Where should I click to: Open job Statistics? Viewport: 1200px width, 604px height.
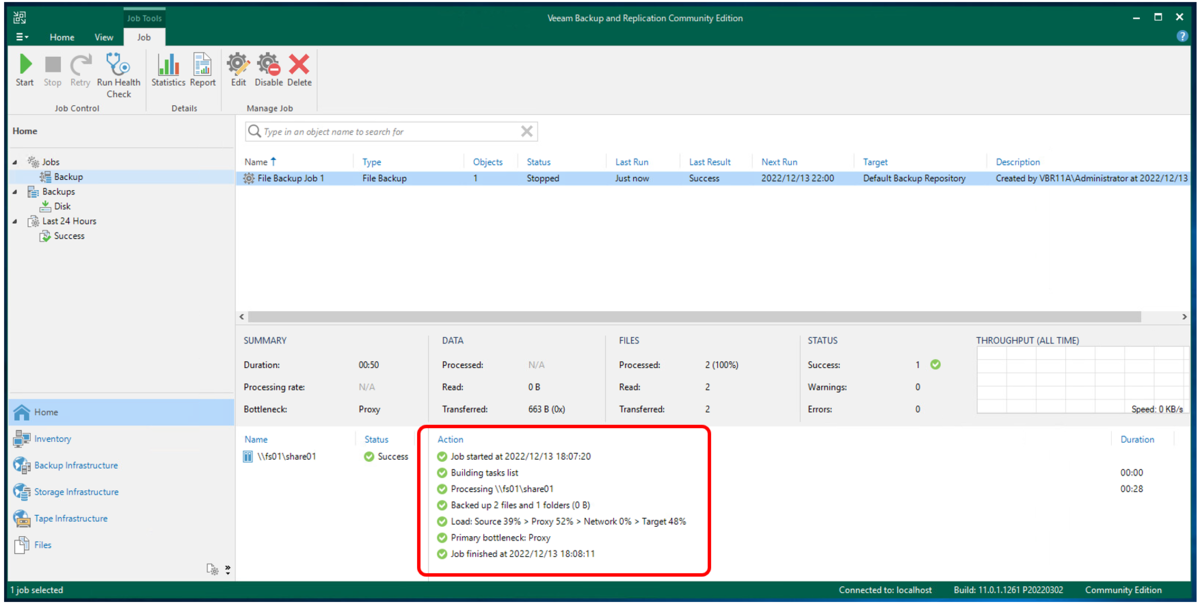pos(168,71)
